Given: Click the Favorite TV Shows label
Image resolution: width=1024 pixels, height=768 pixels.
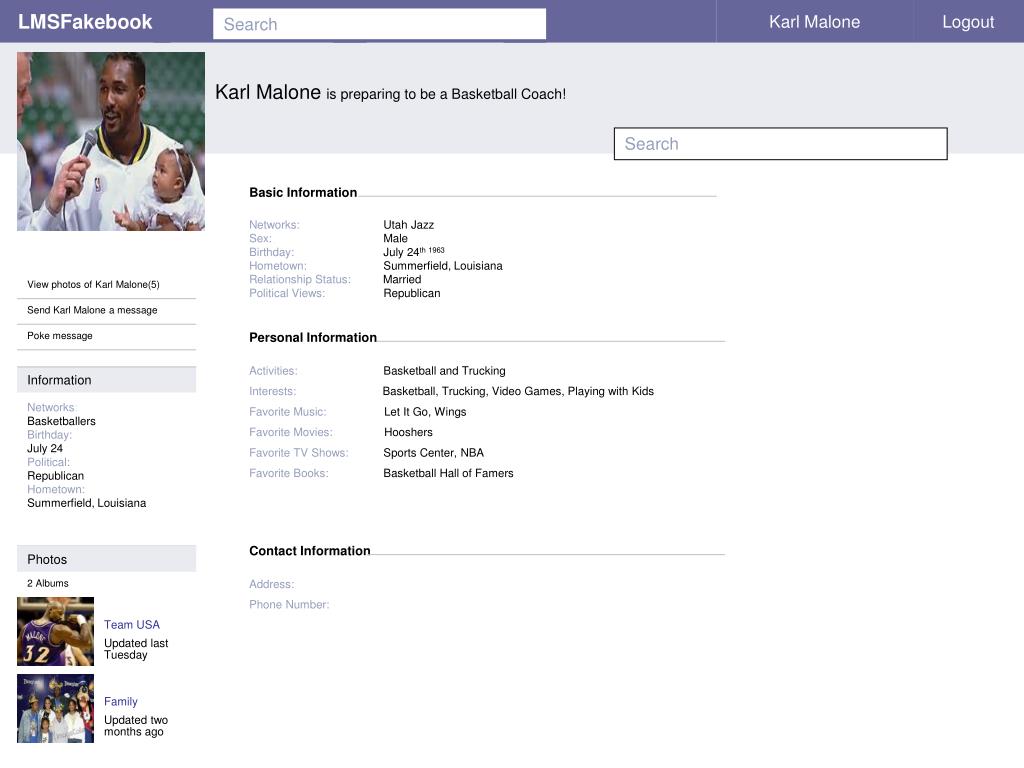Looking at the screenshot, I should (x=299, y=453).
